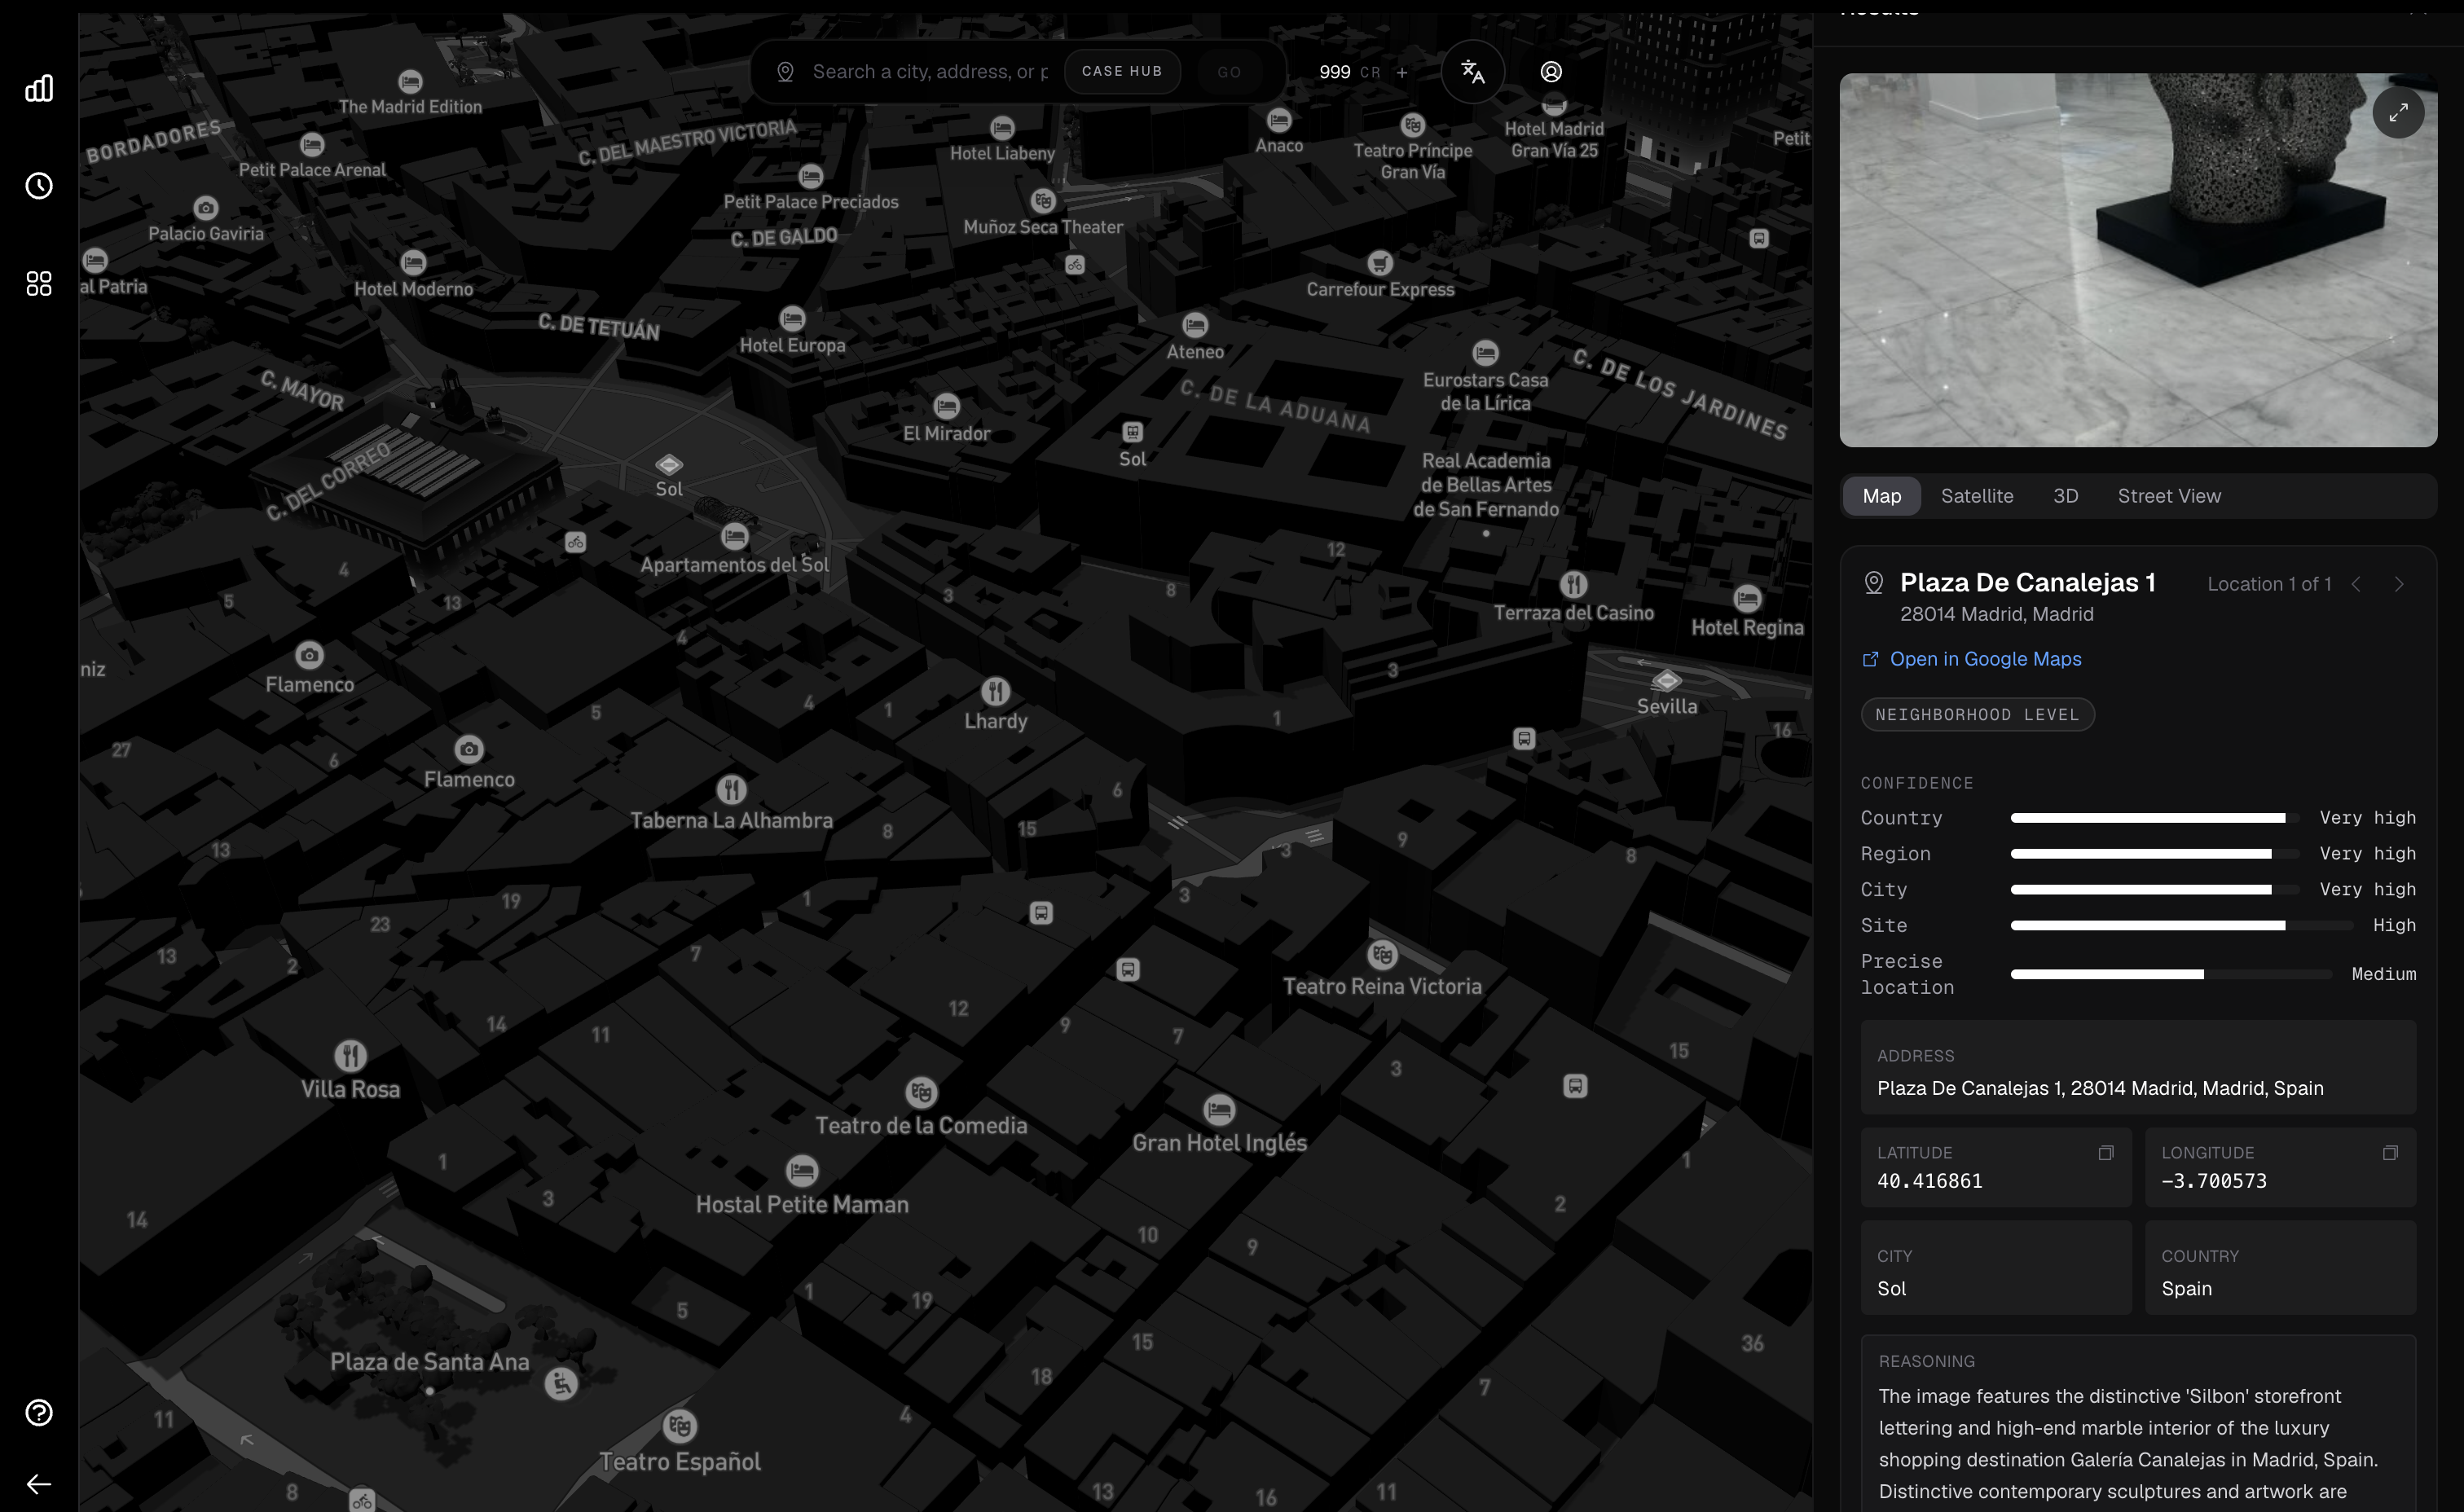Open the Case Hub button
2464x1512 pixels.
[x=1121, y=72]
